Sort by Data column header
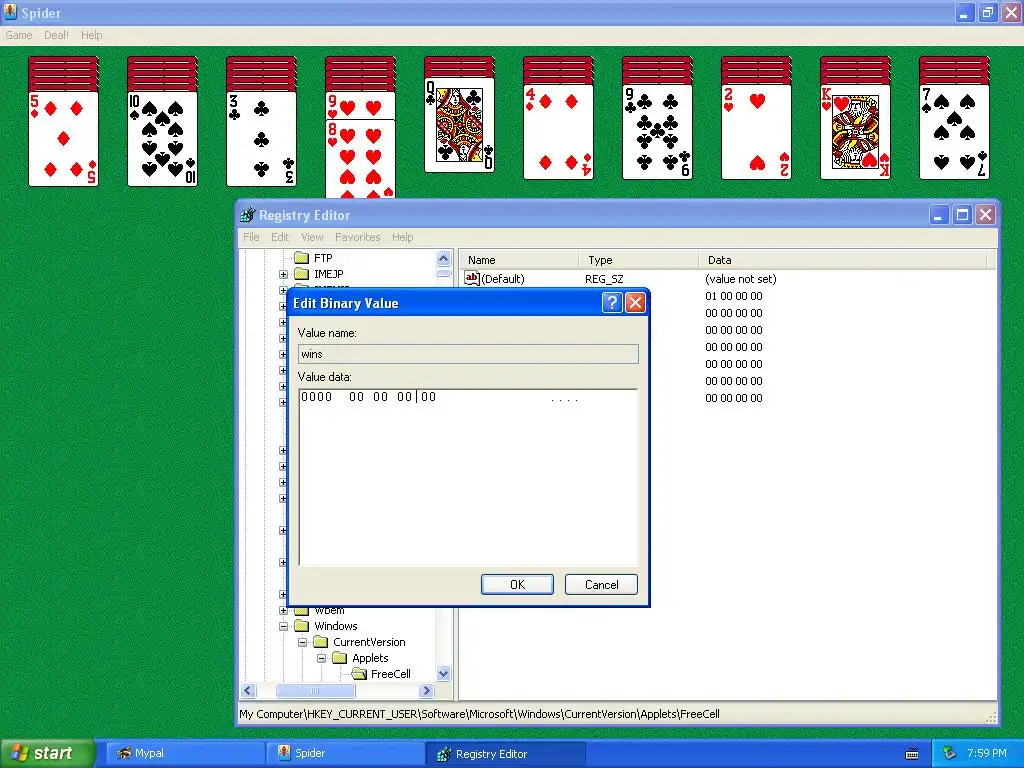 tap(842, 260)
